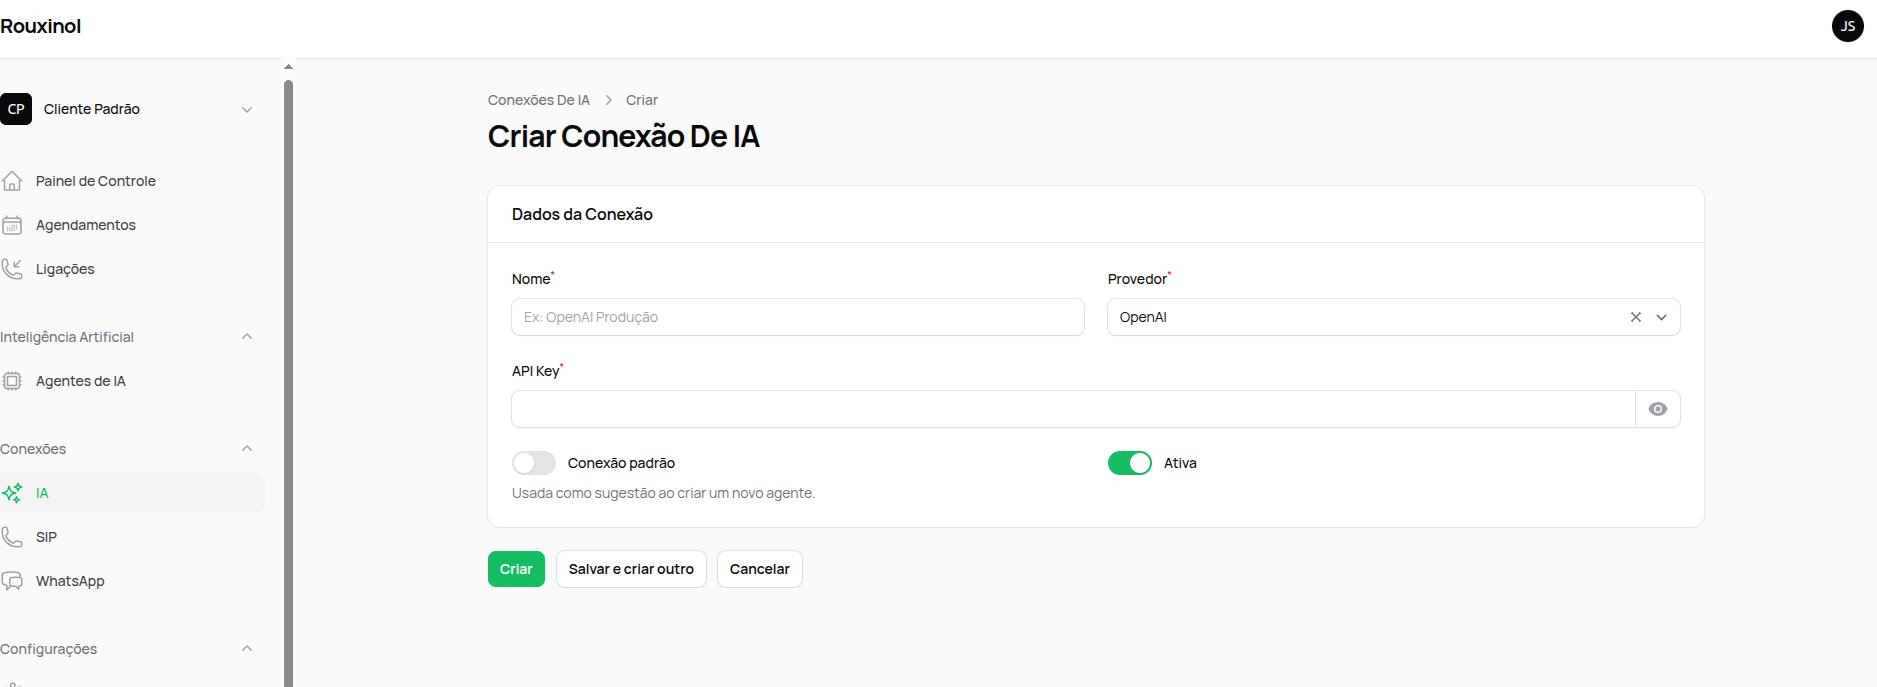
Task: Click the JS user avatar
Action: (x=1847, y=26)
